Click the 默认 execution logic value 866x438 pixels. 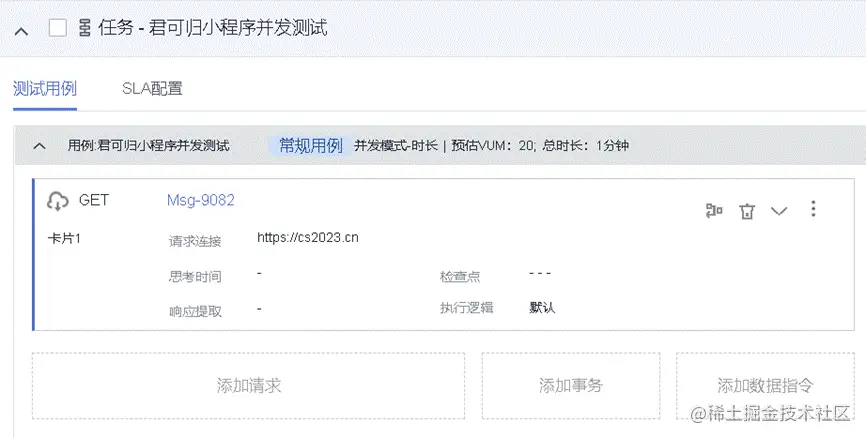[542, 308]
